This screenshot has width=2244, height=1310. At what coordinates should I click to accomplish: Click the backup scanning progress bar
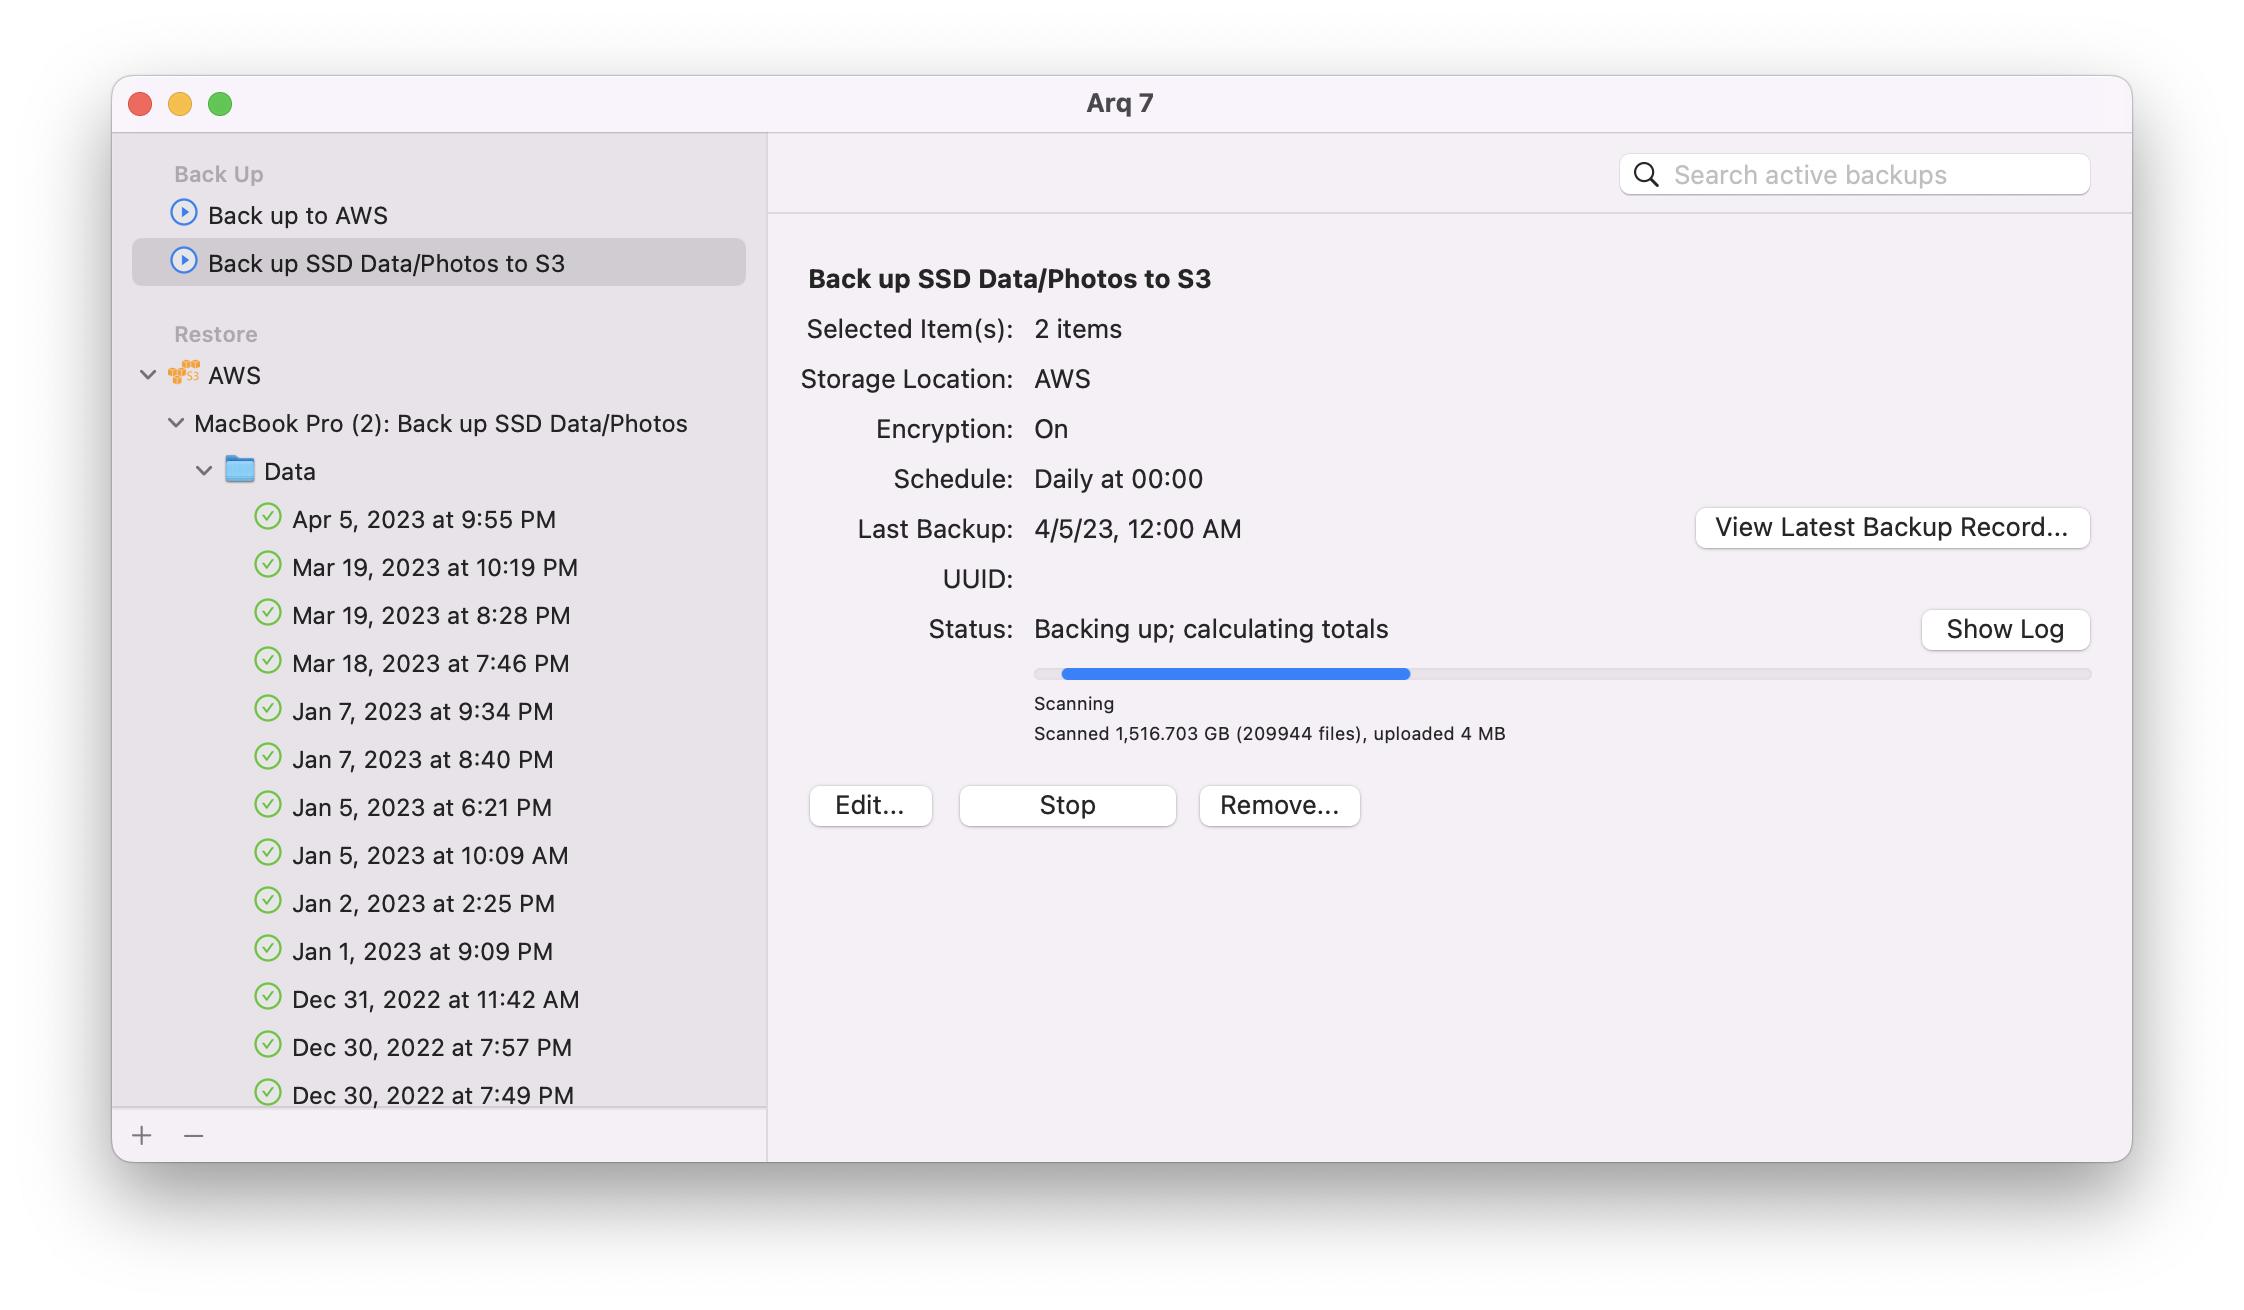(1562, 674)
